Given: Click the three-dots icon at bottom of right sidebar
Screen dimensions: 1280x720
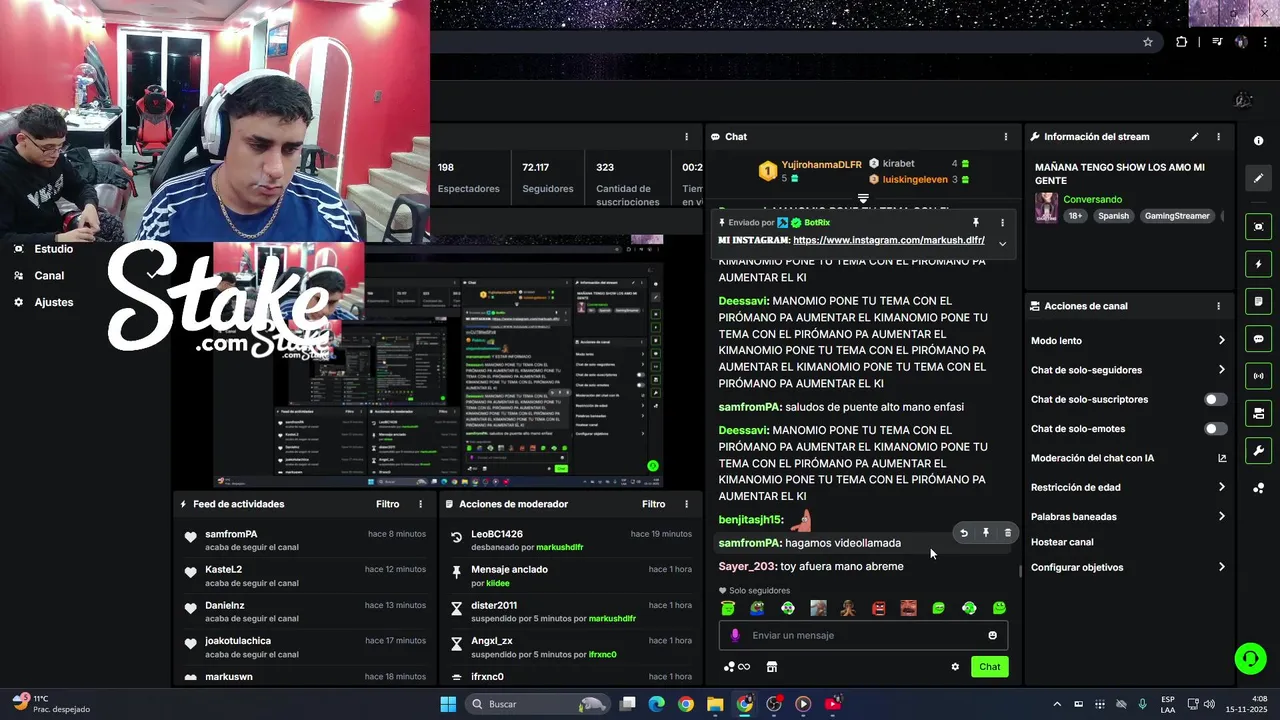Looking at the screenshot, I should (1258, 488).
